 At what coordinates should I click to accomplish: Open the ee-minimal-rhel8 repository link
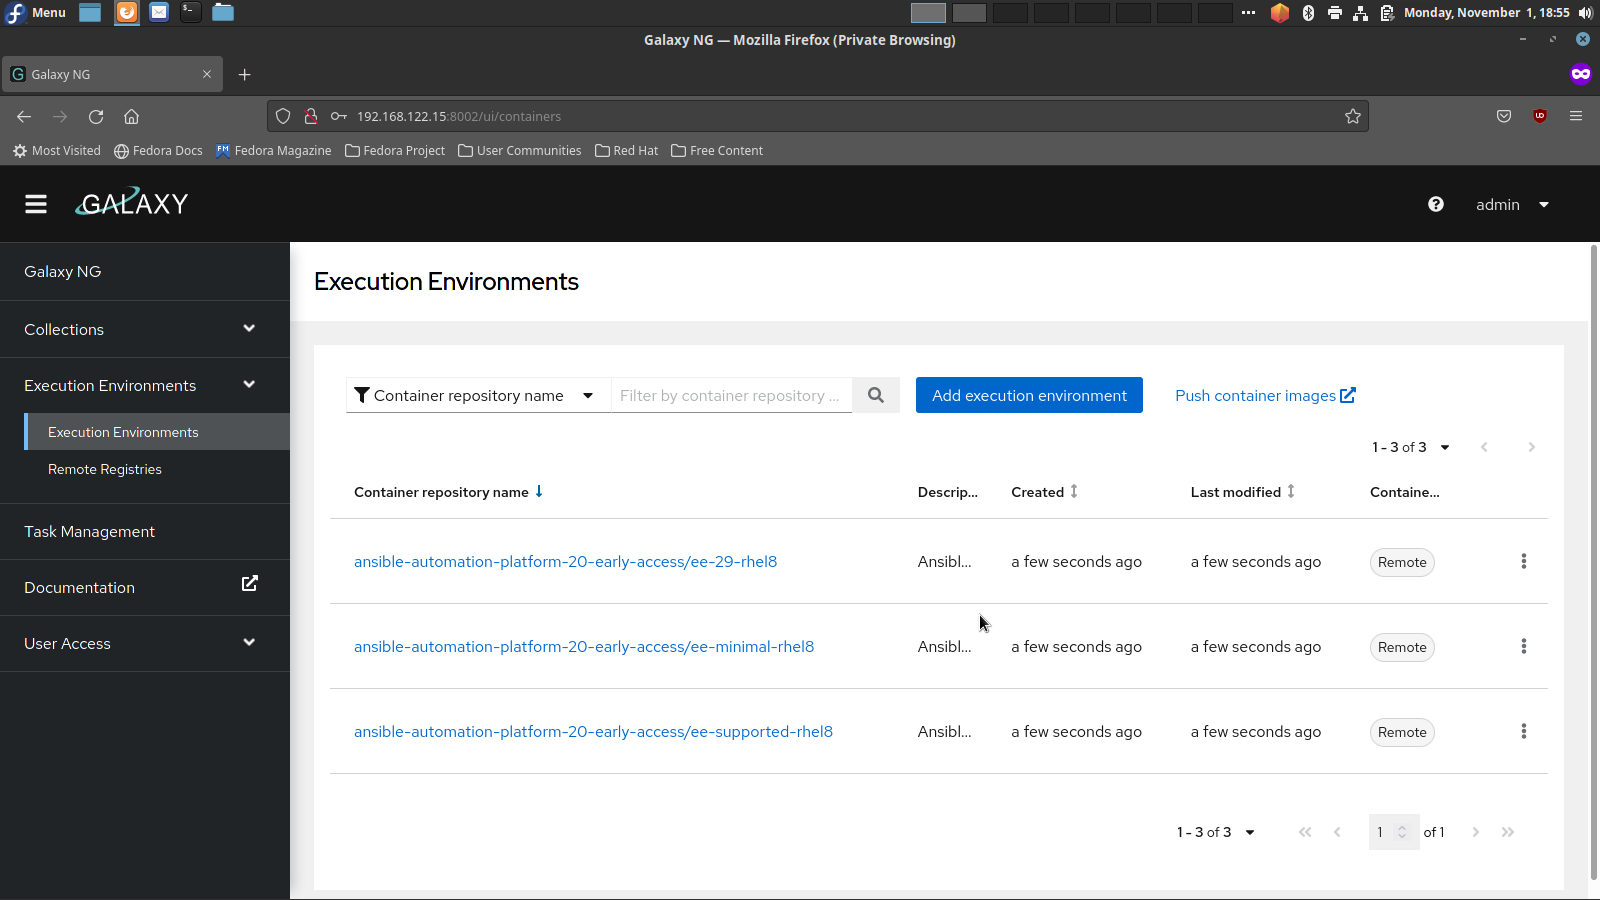point(584,647)
